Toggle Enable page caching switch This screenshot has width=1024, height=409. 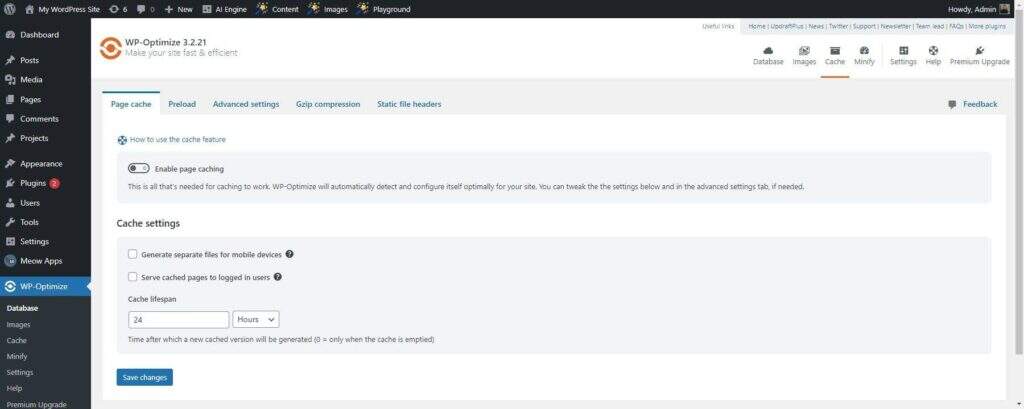[138, 169]
